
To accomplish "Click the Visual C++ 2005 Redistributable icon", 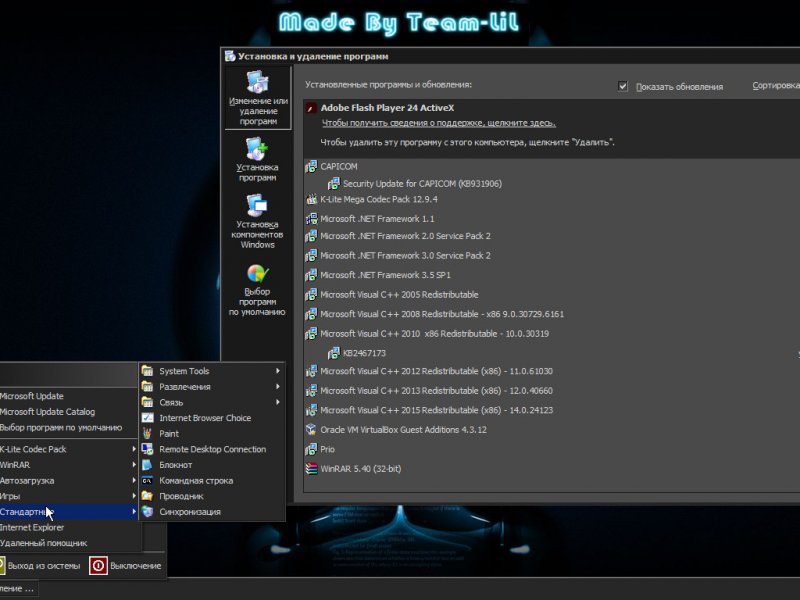I will pos(311,295).
